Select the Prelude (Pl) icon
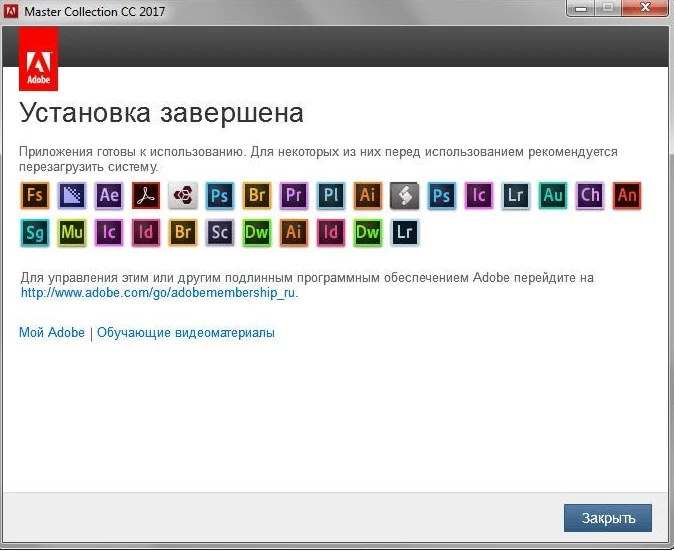Screen dimensions: 674x551 coord(331,196)
